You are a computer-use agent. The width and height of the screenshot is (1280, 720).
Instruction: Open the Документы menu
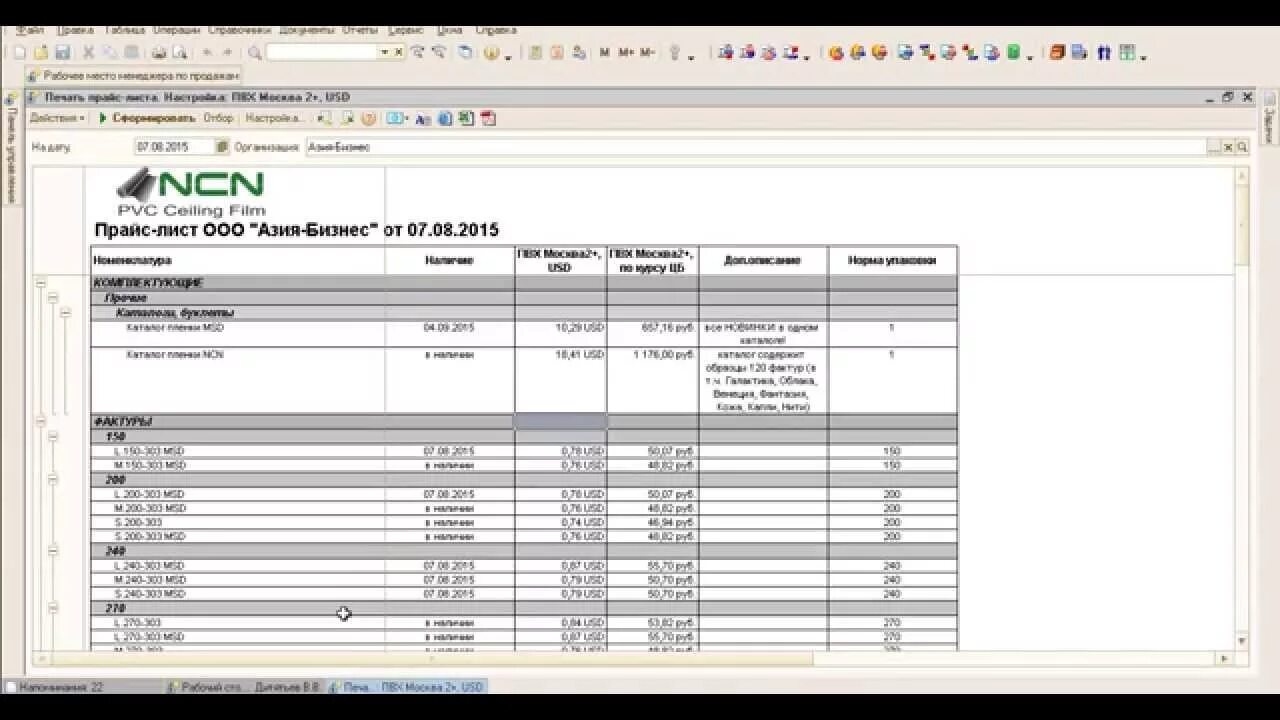[307, 30]
